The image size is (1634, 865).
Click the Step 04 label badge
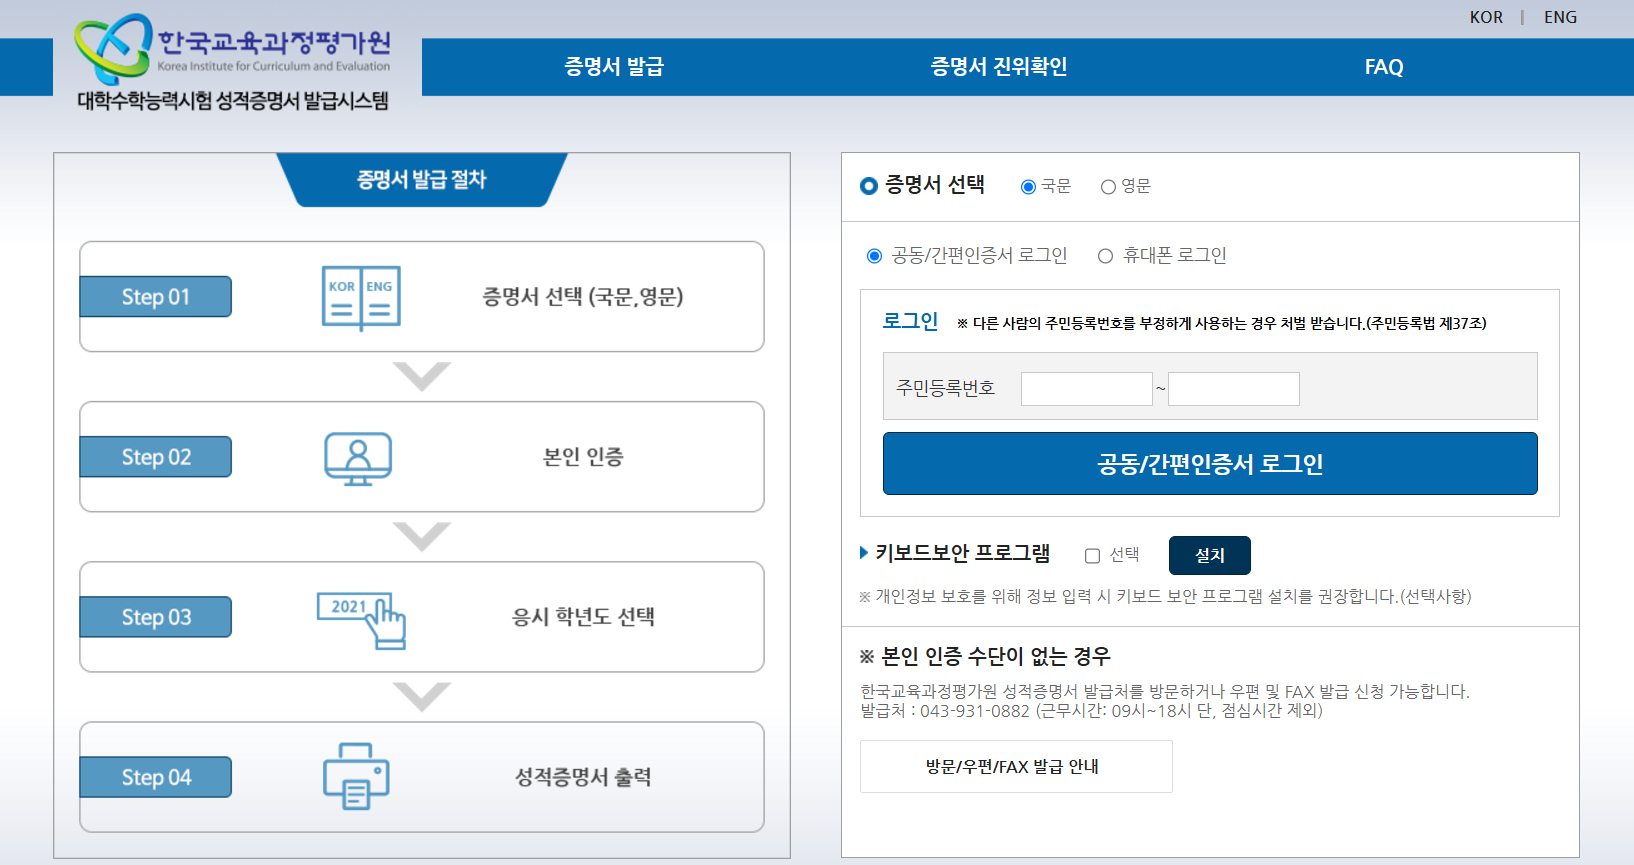coord(156,777)
